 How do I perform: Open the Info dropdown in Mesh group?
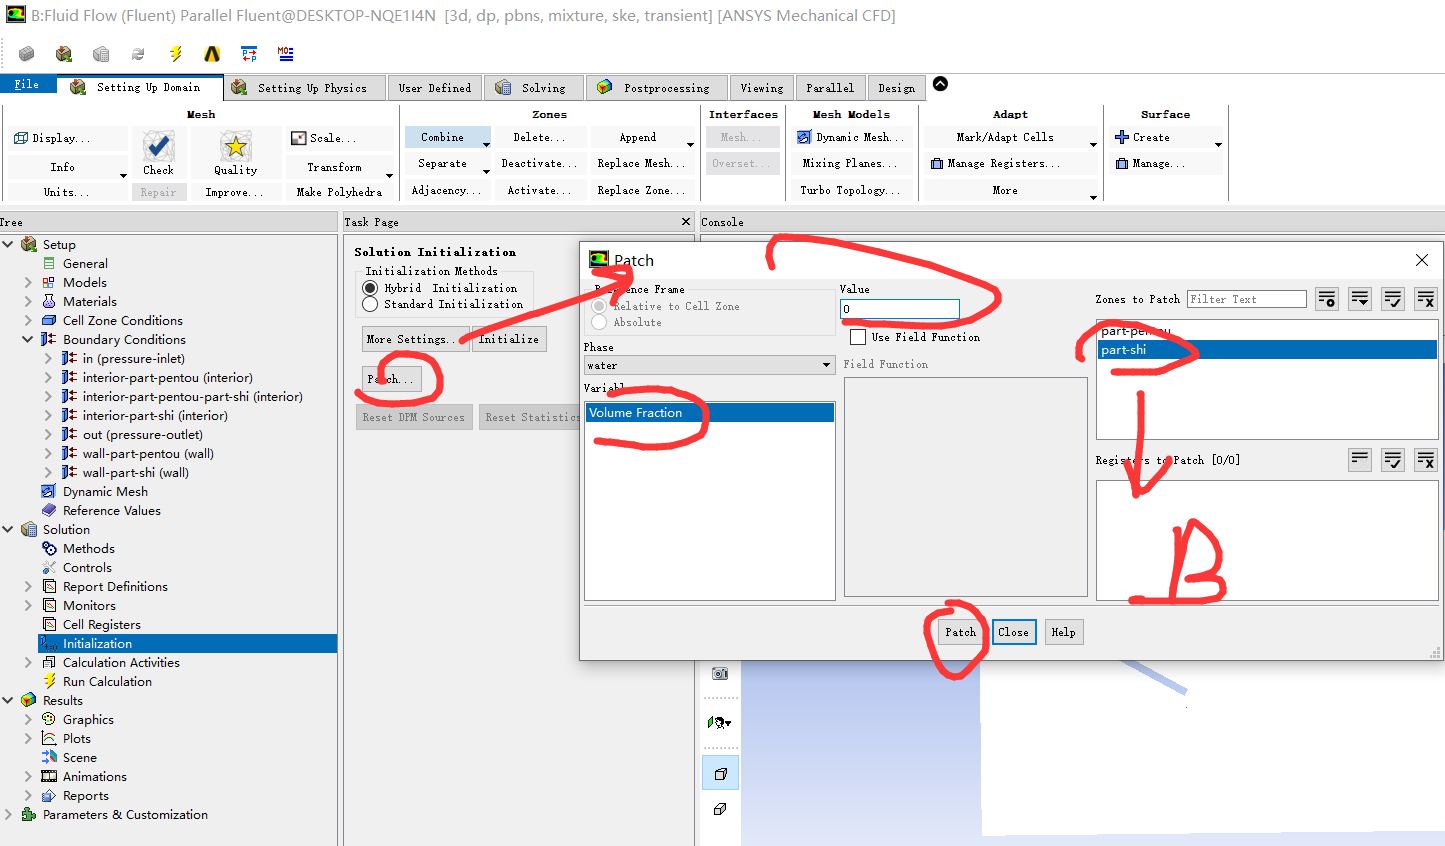(123, 175)
